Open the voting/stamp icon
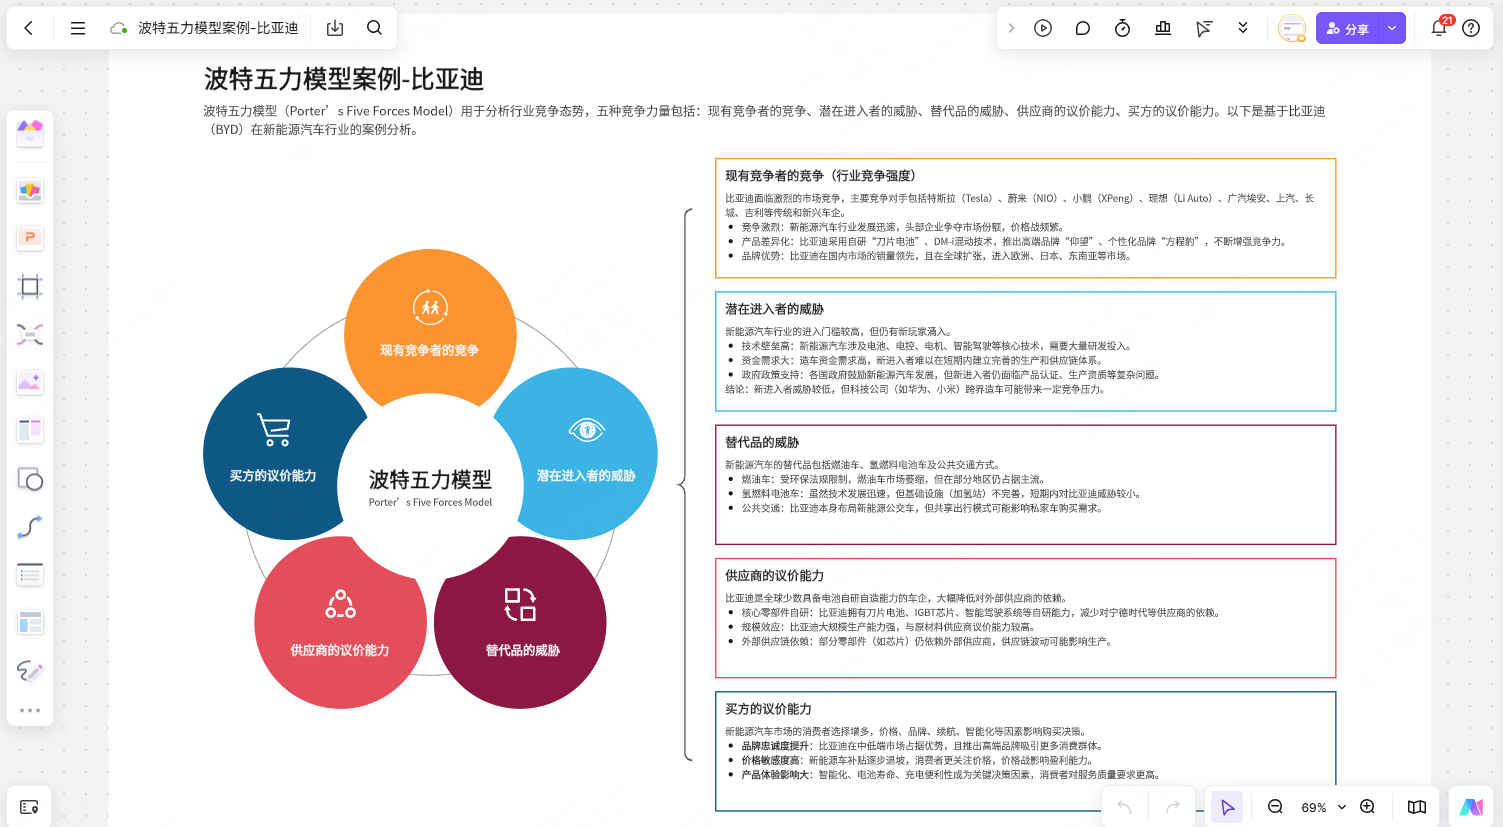 1162,28
